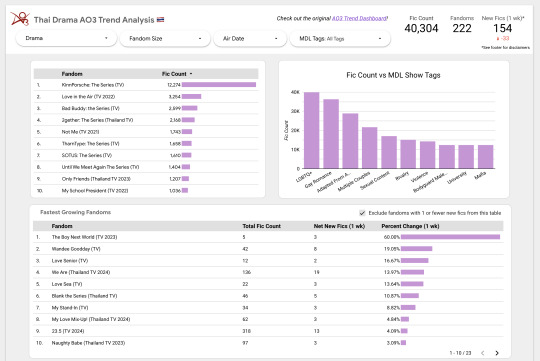Open the MDL Tags dropdown
The height and width of the screenshot is (361, 540).
[x=340, y=39]
